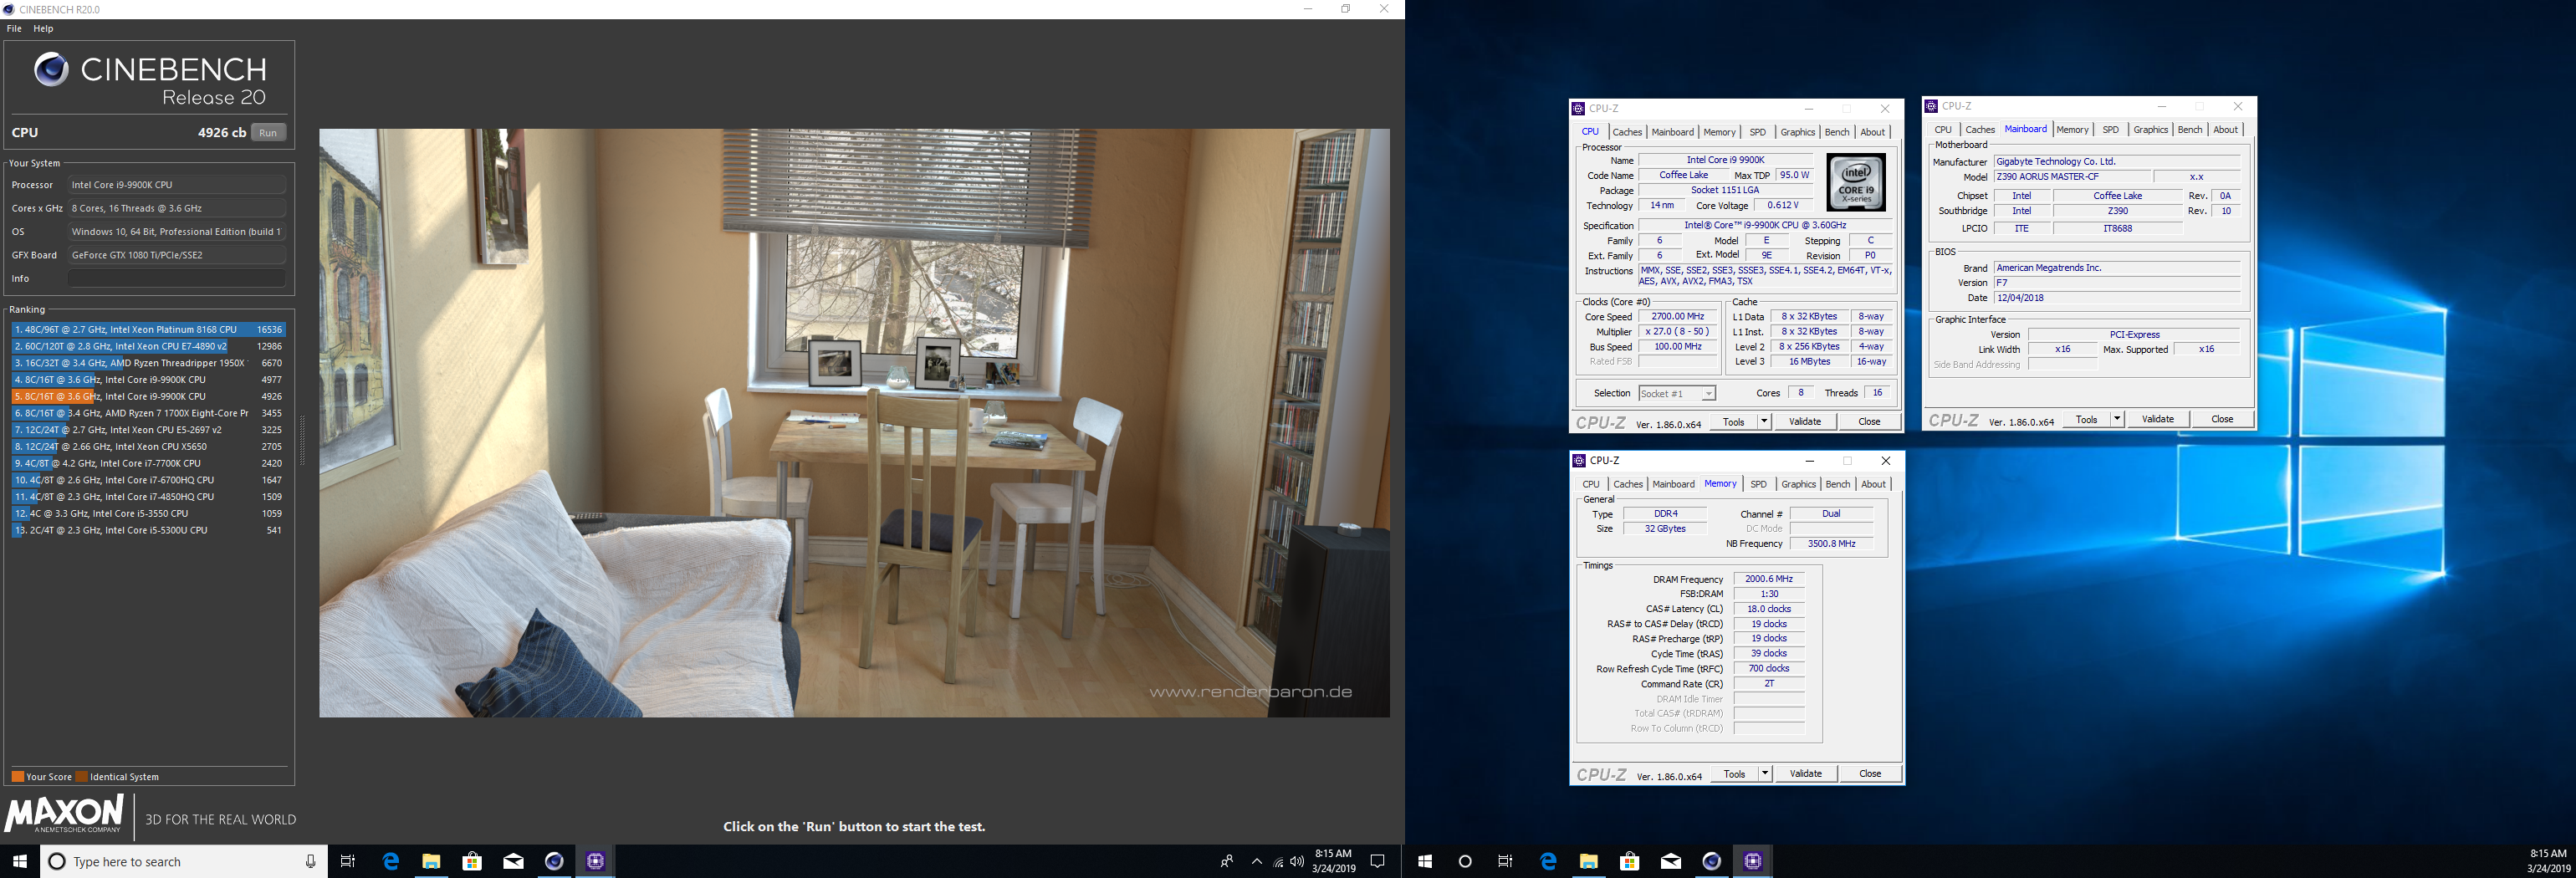The height and width of the screenshot is (878, 2576).
Task: Select ranking row Ryzen 7 1700X
Action: pos(148,413)
